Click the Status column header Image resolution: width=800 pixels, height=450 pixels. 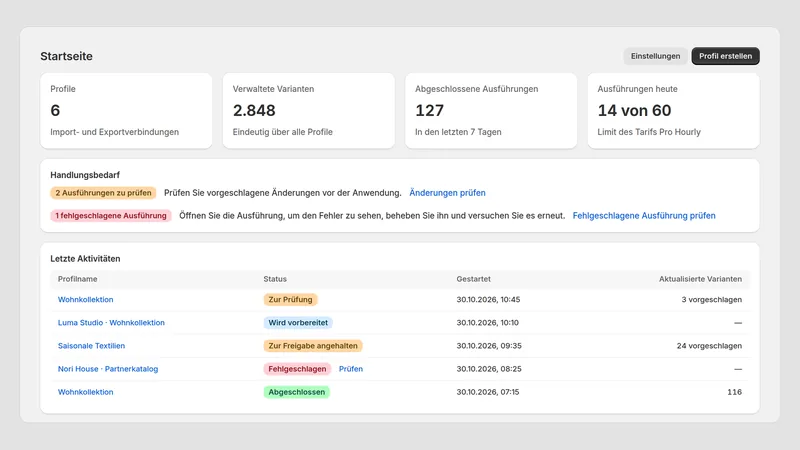click(x=275, y=279)
